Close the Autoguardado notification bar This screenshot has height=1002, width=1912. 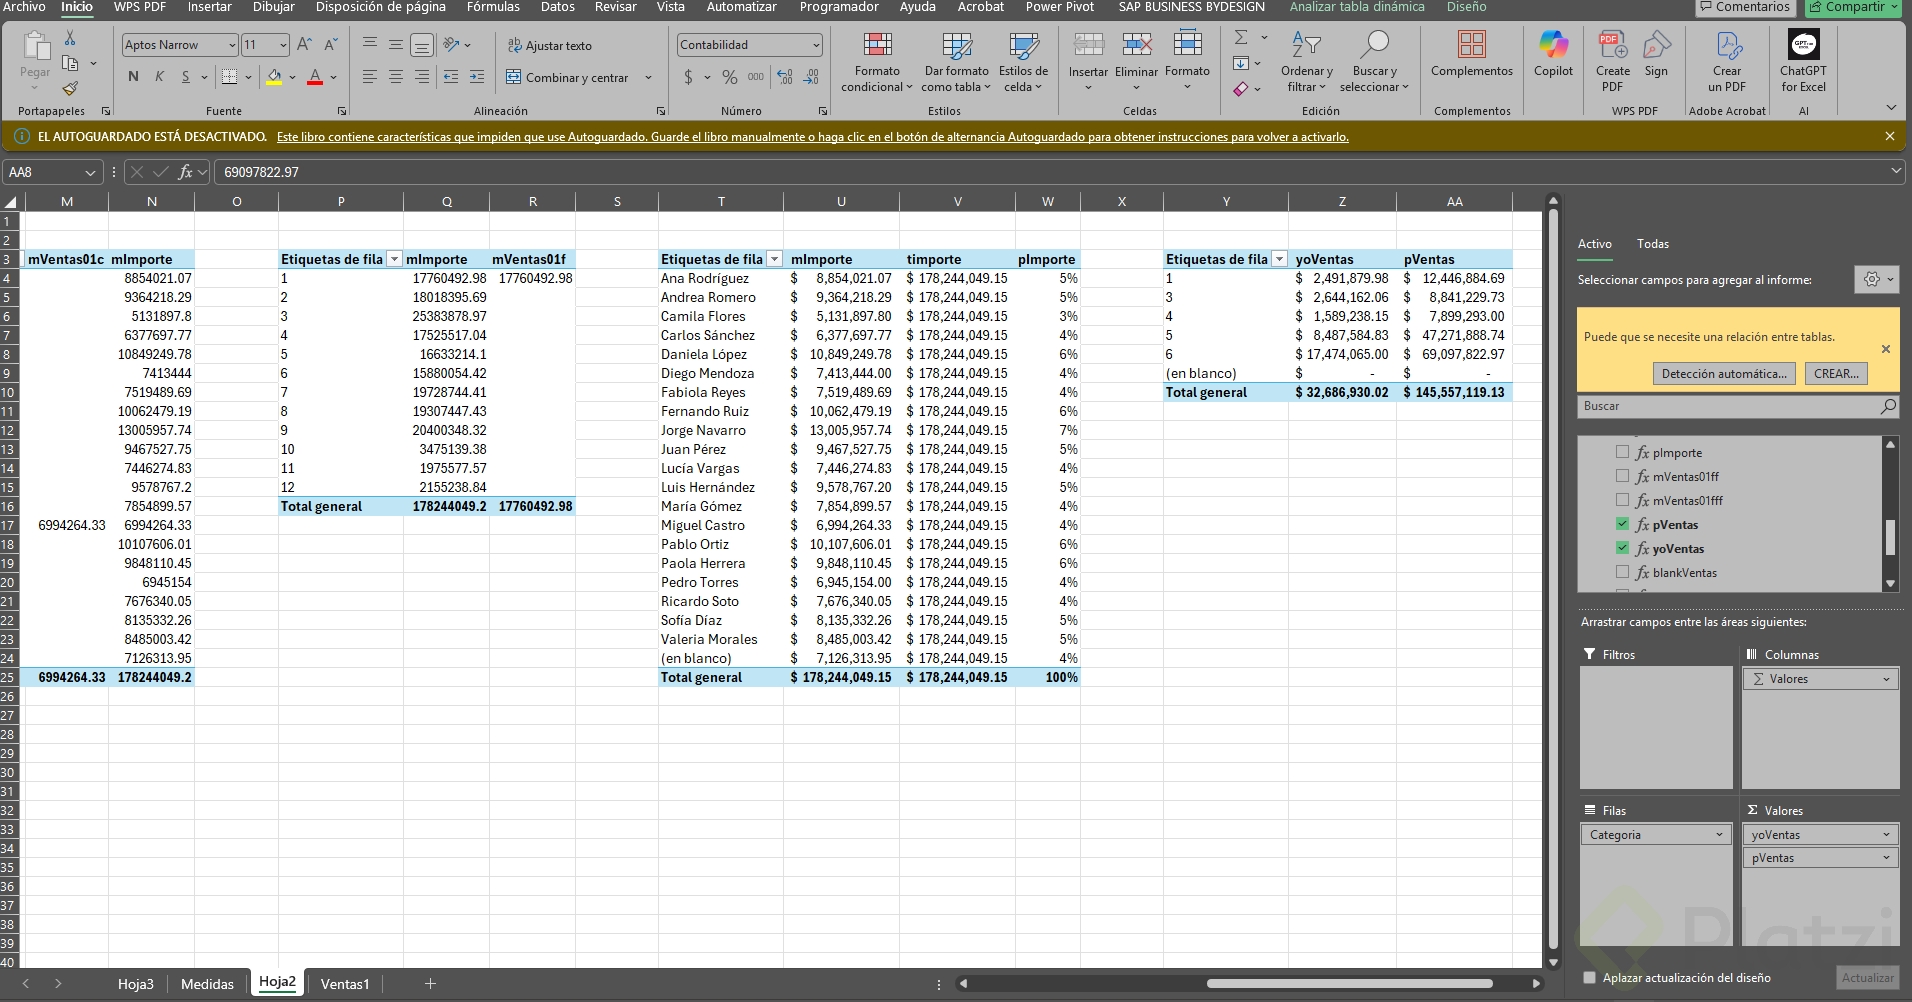pos(1889,136)
